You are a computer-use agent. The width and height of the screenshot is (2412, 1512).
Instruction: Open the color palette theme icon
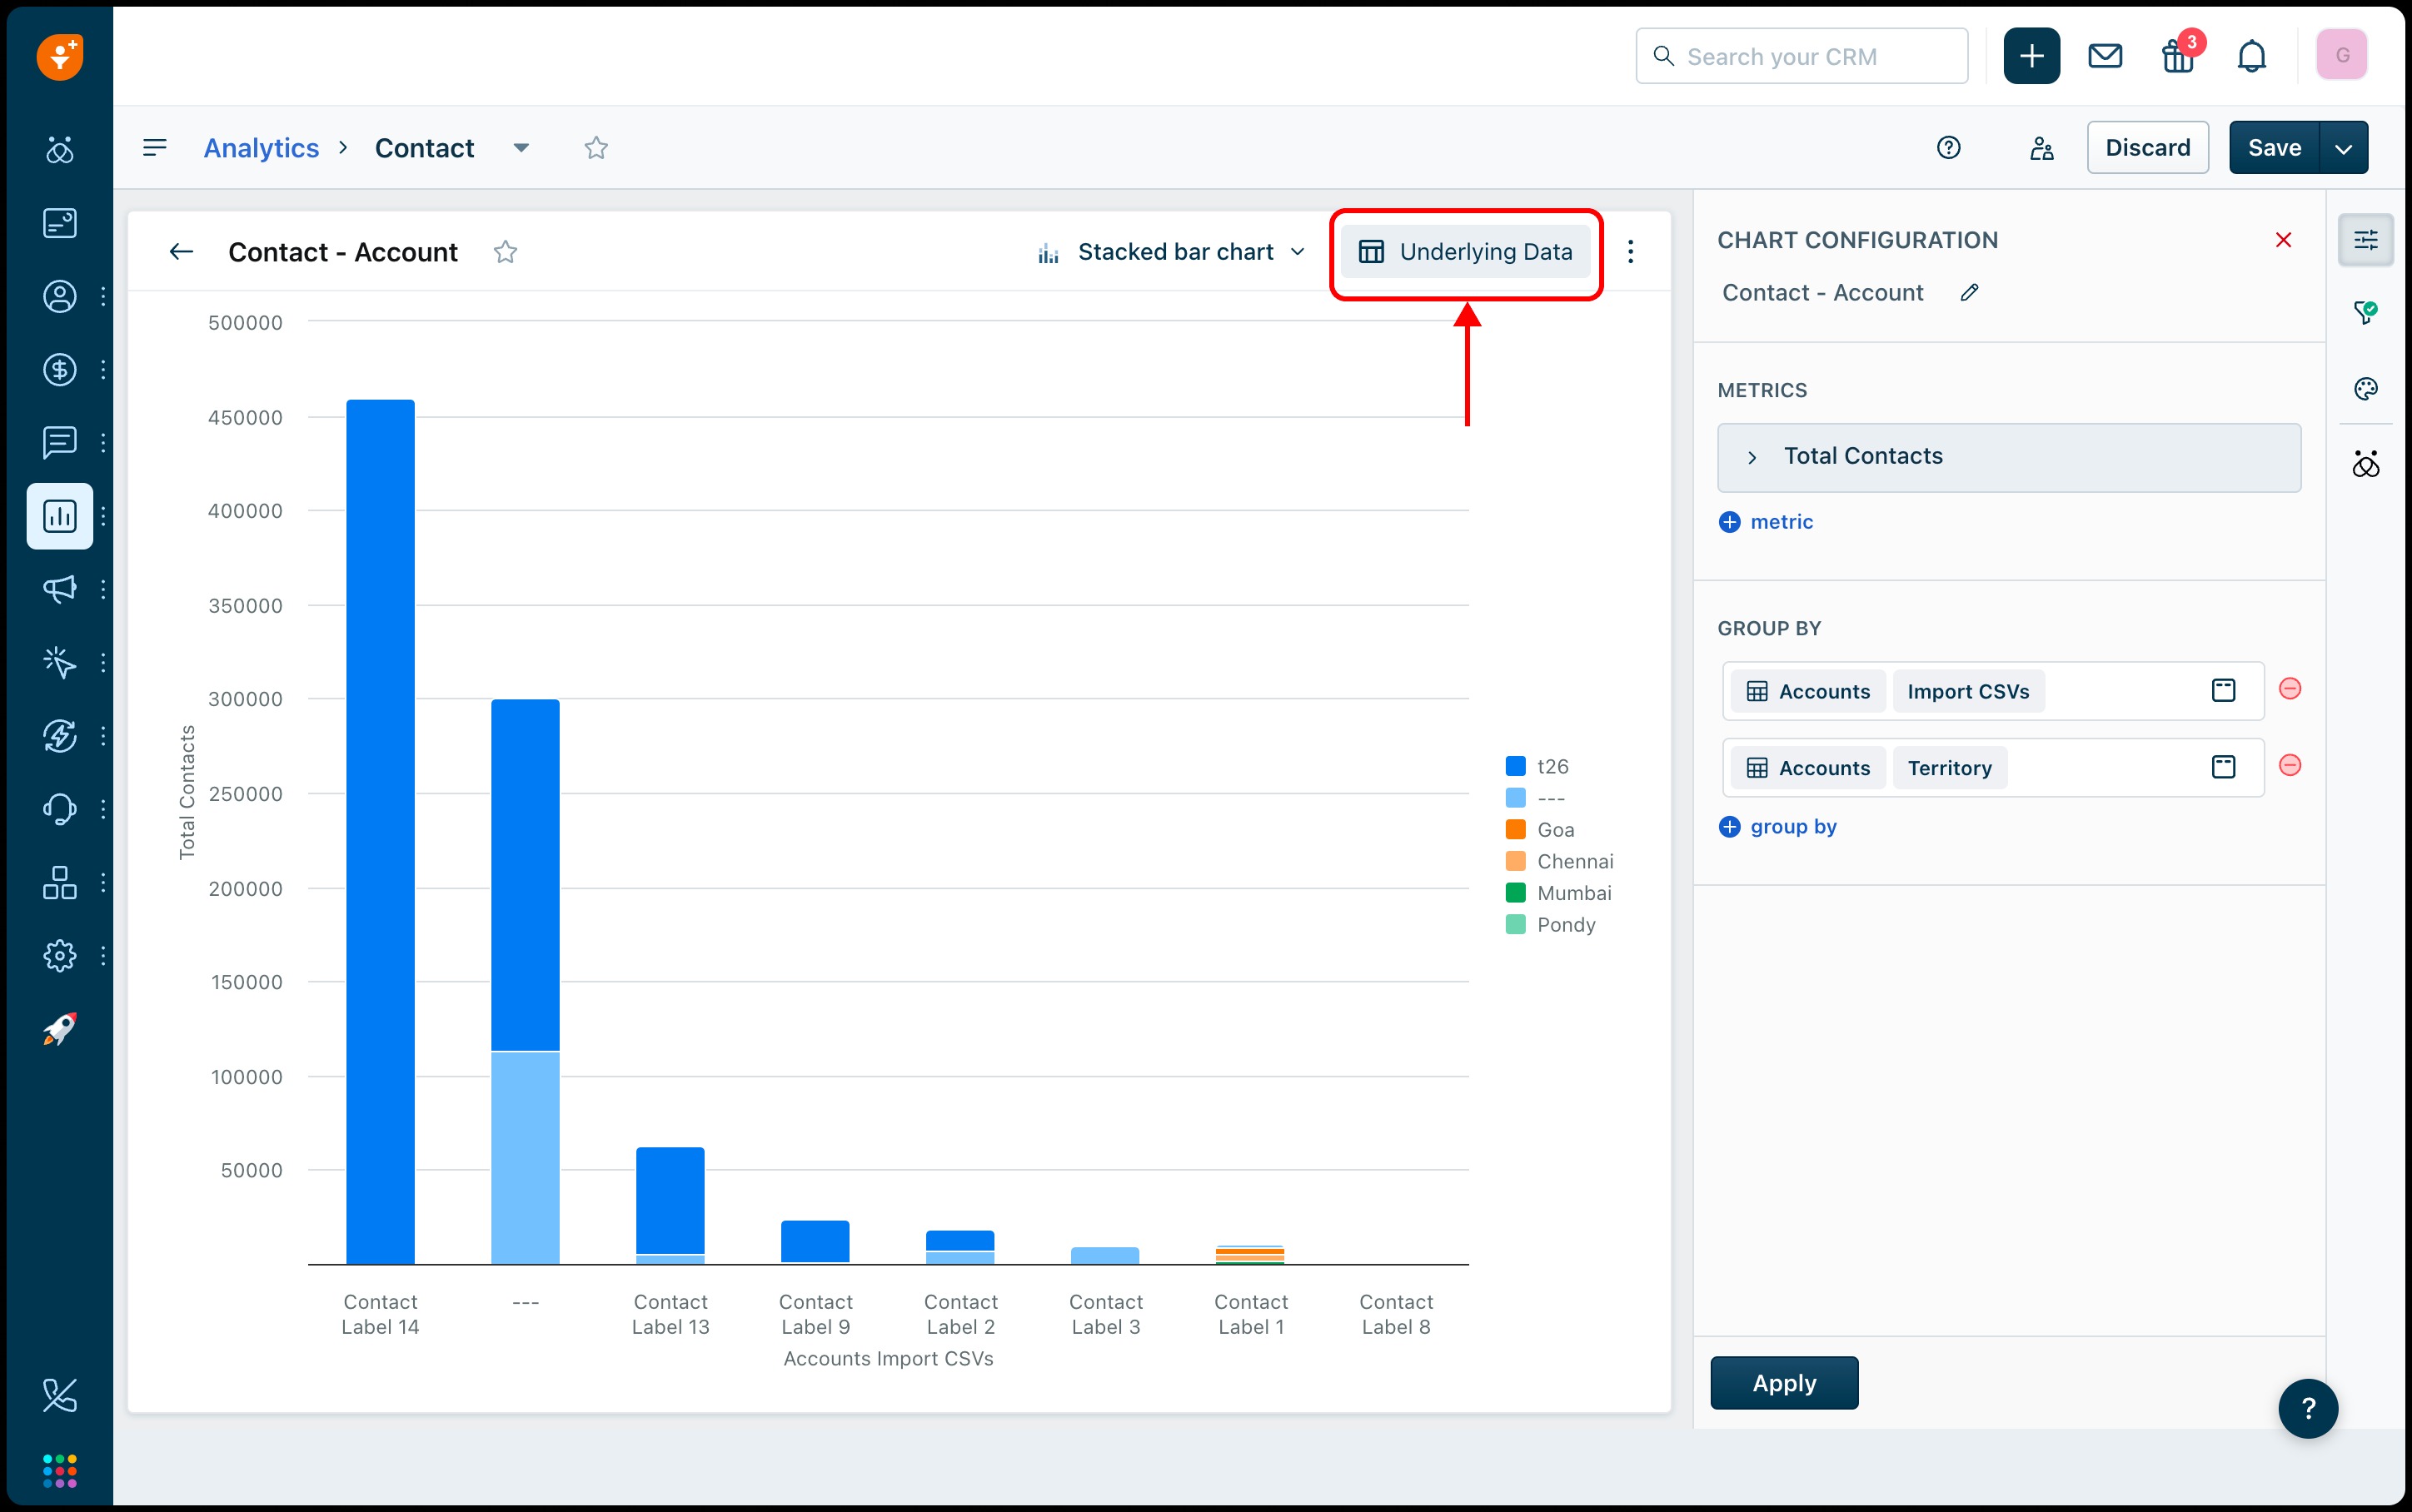click(x=2365, y=389)
